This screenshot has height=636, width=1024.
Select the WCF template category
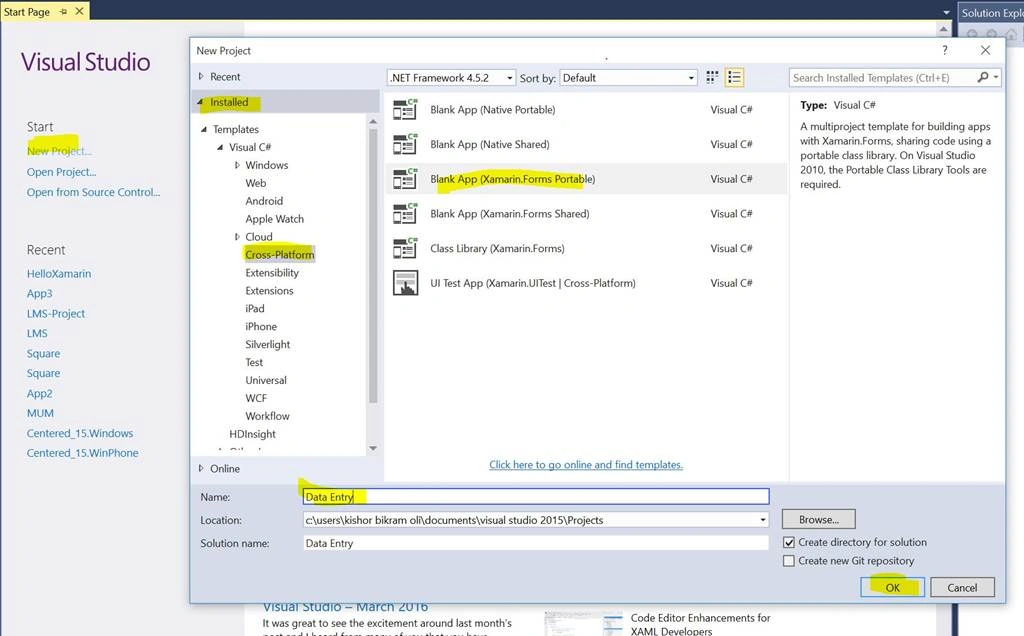point(256,398)
